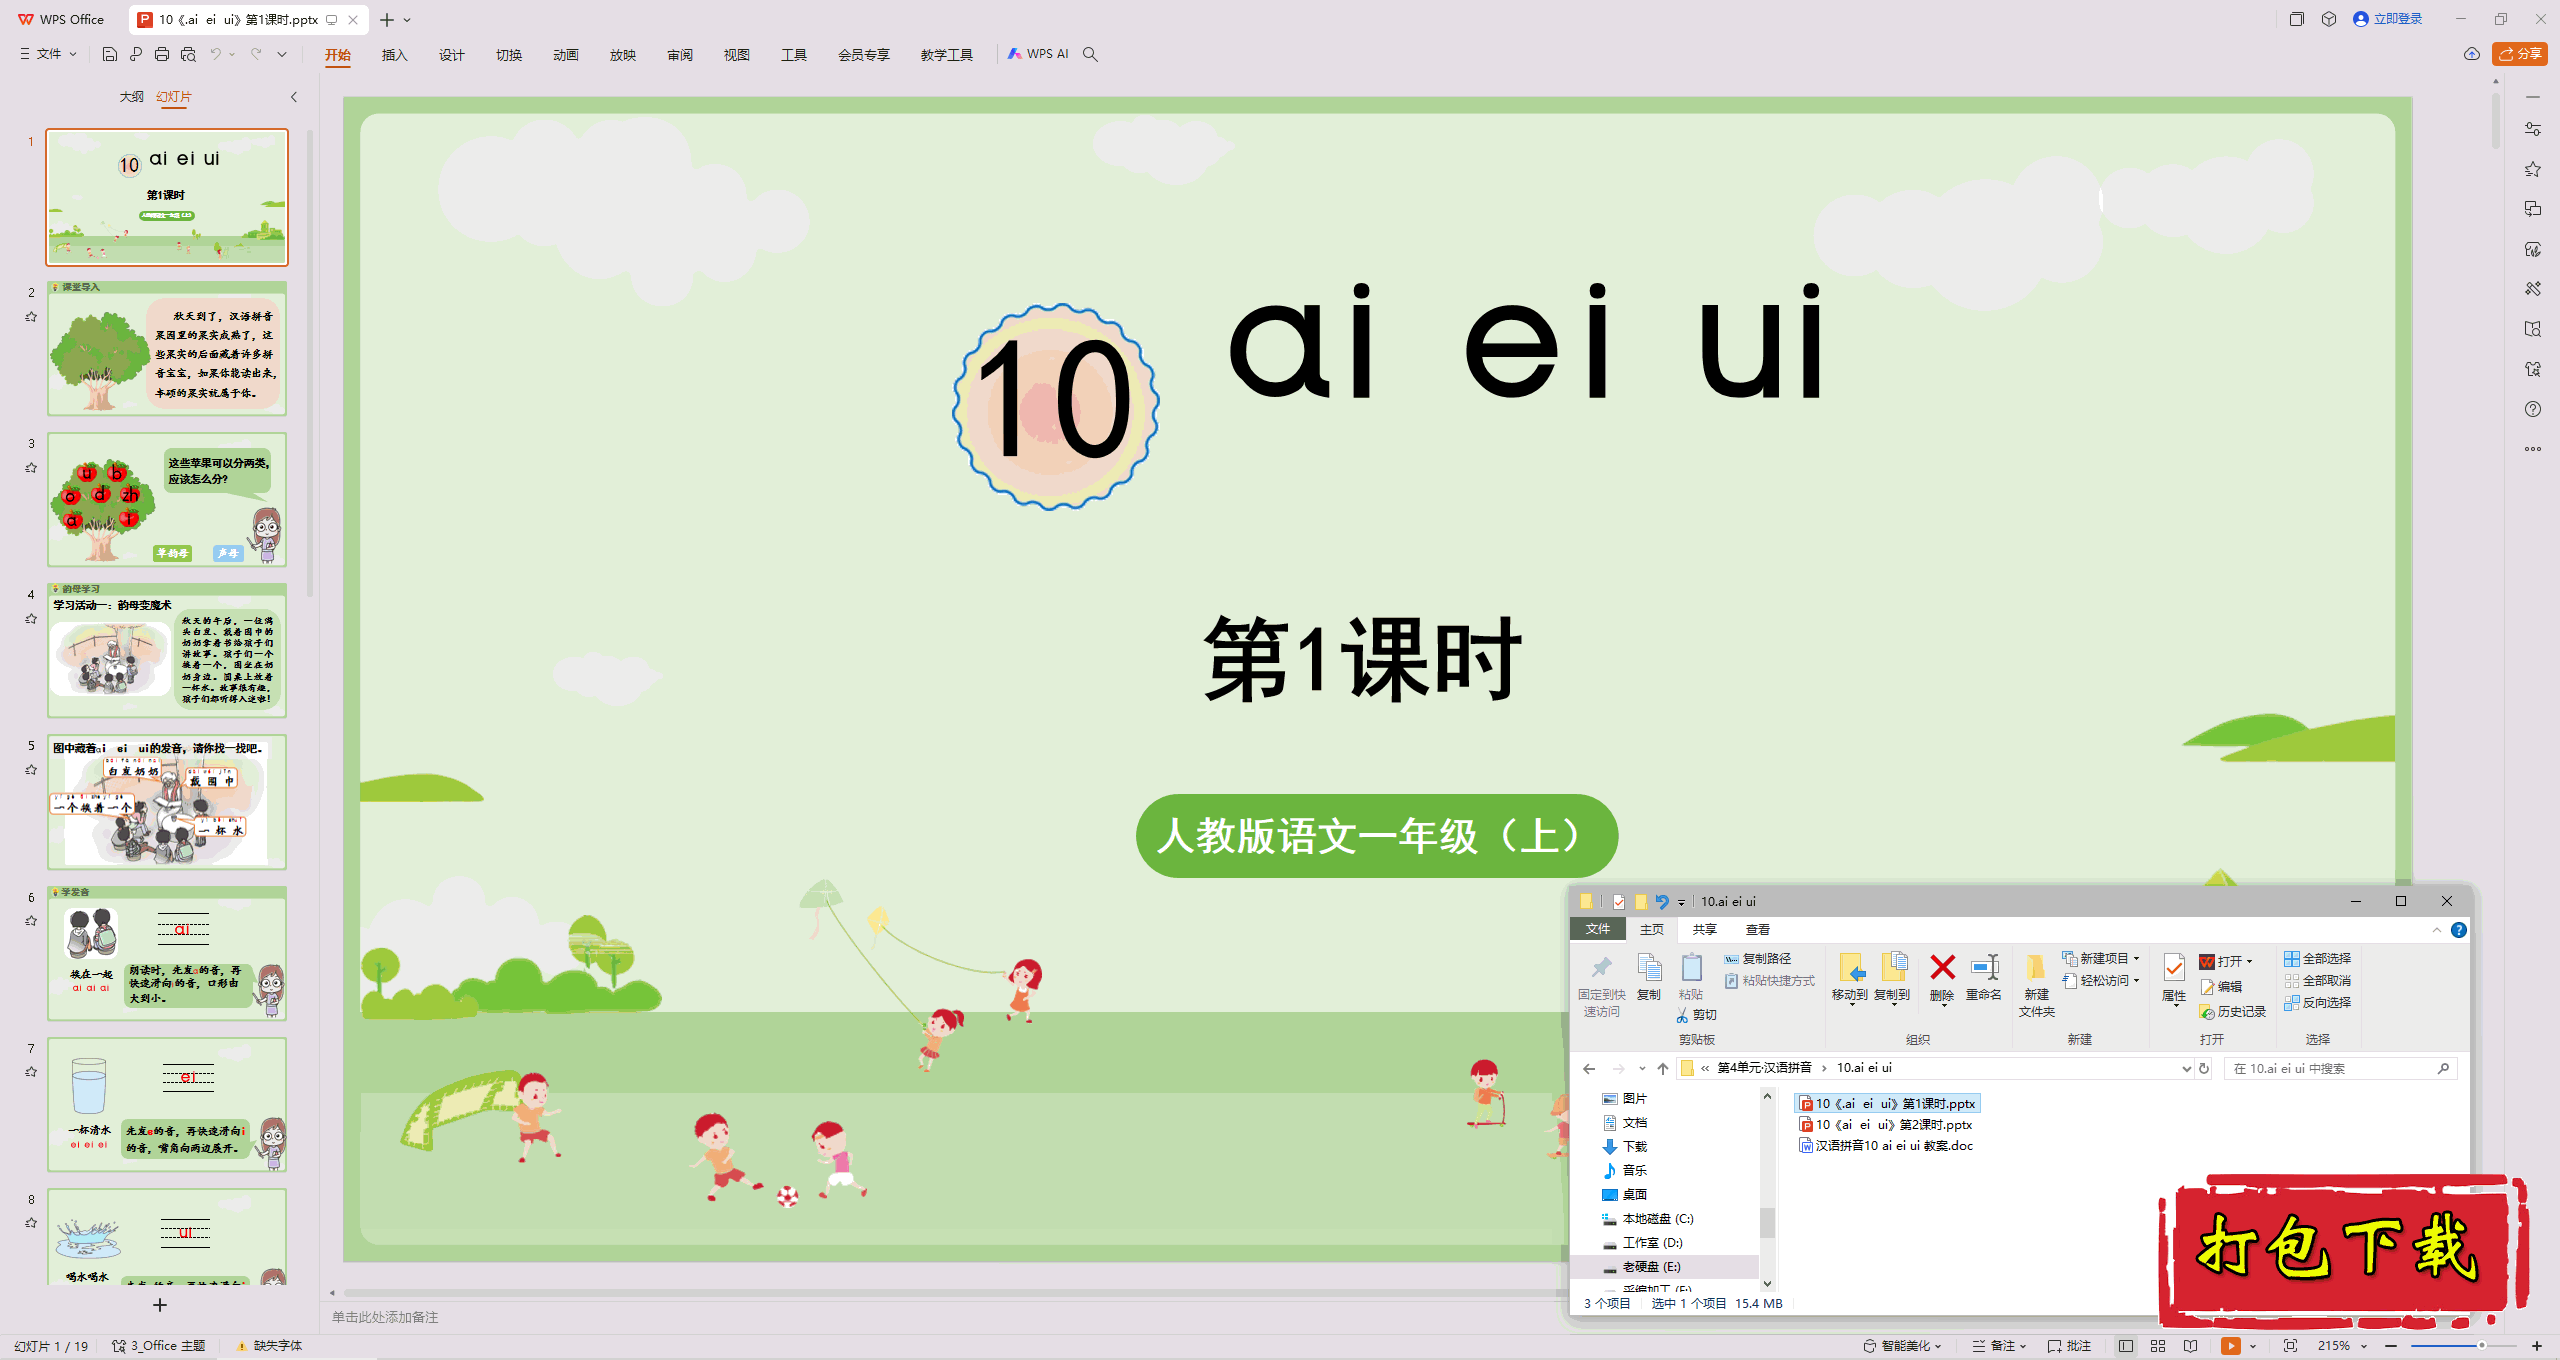Open 轻松访问 dropdown in Explorer ribbon
The height and width of the screenshot is (1360, 2560).
click(x=2100, y=981)
